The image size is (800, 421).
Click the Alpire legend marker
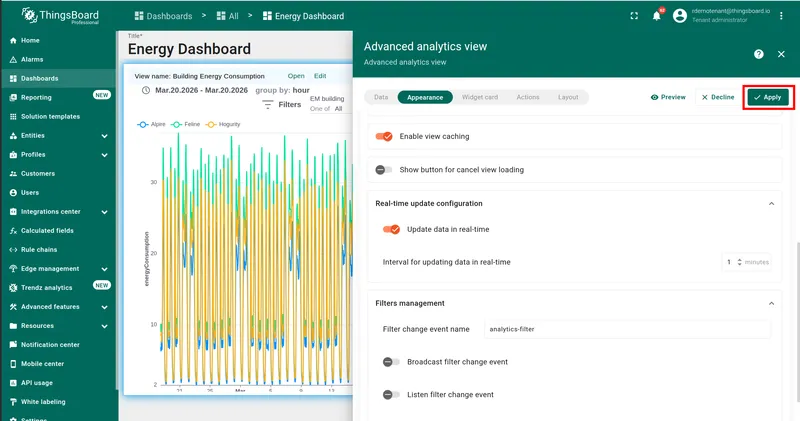tap(143, 125)
